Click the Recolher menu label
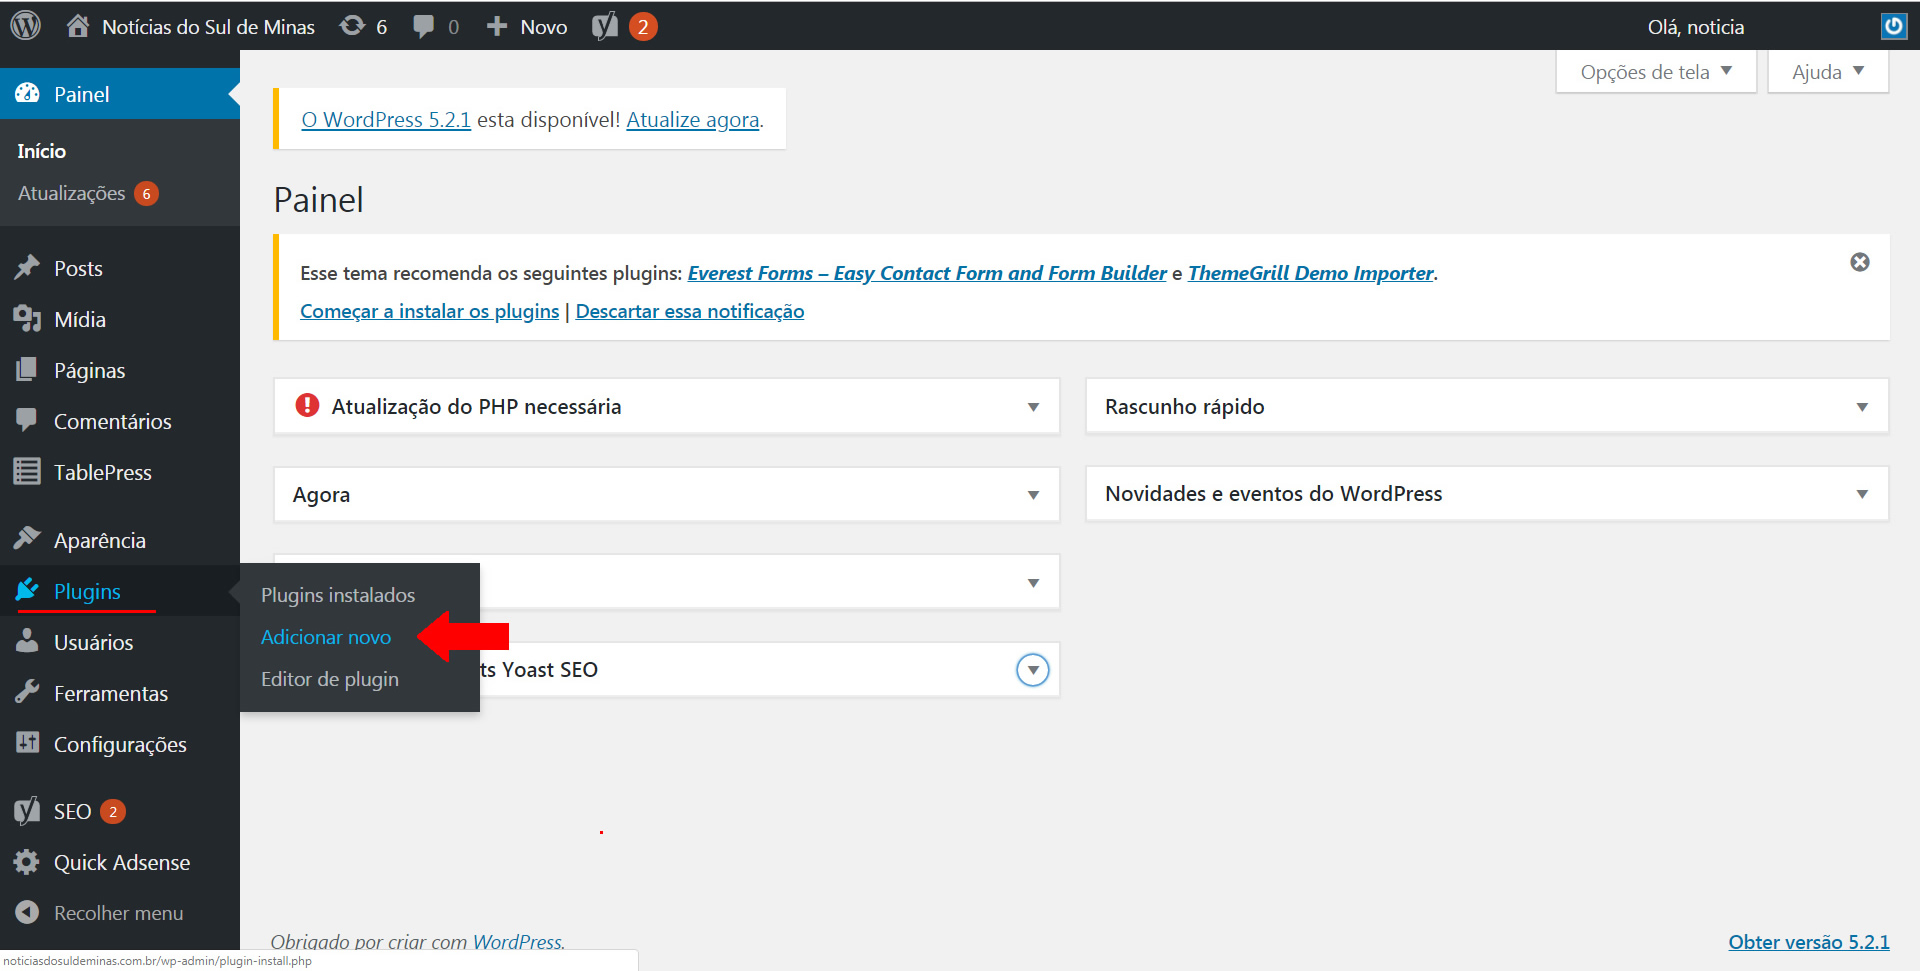 (119, 913)
